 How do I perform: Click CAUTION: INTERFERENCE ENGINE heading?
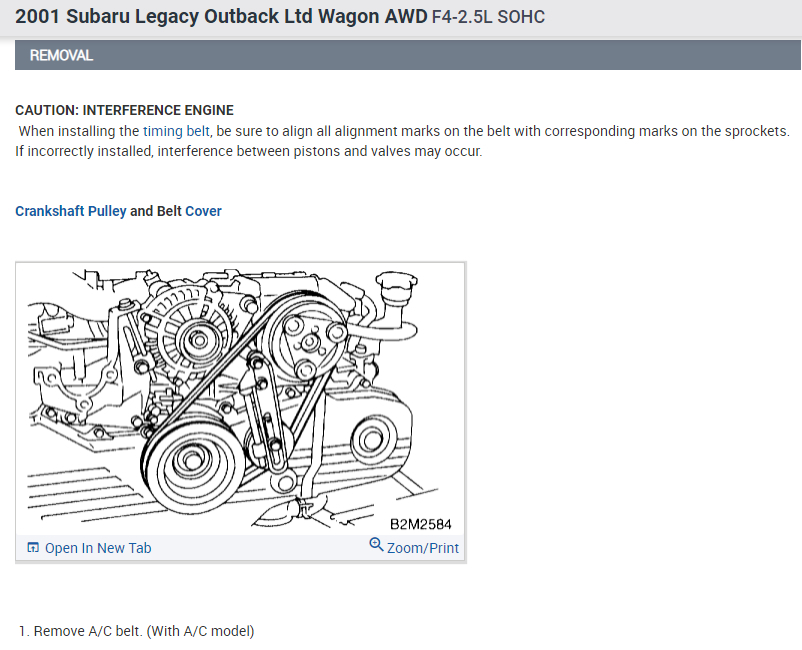(124, 110)
